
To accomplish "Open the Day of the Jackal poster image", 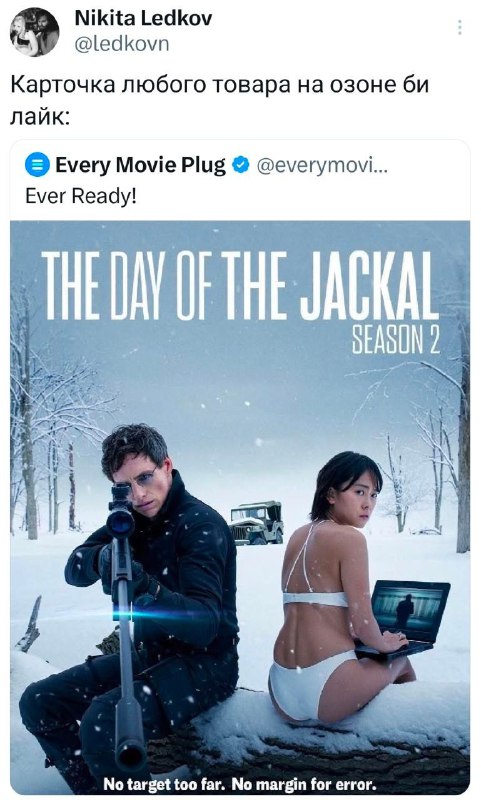I will 240,507.
